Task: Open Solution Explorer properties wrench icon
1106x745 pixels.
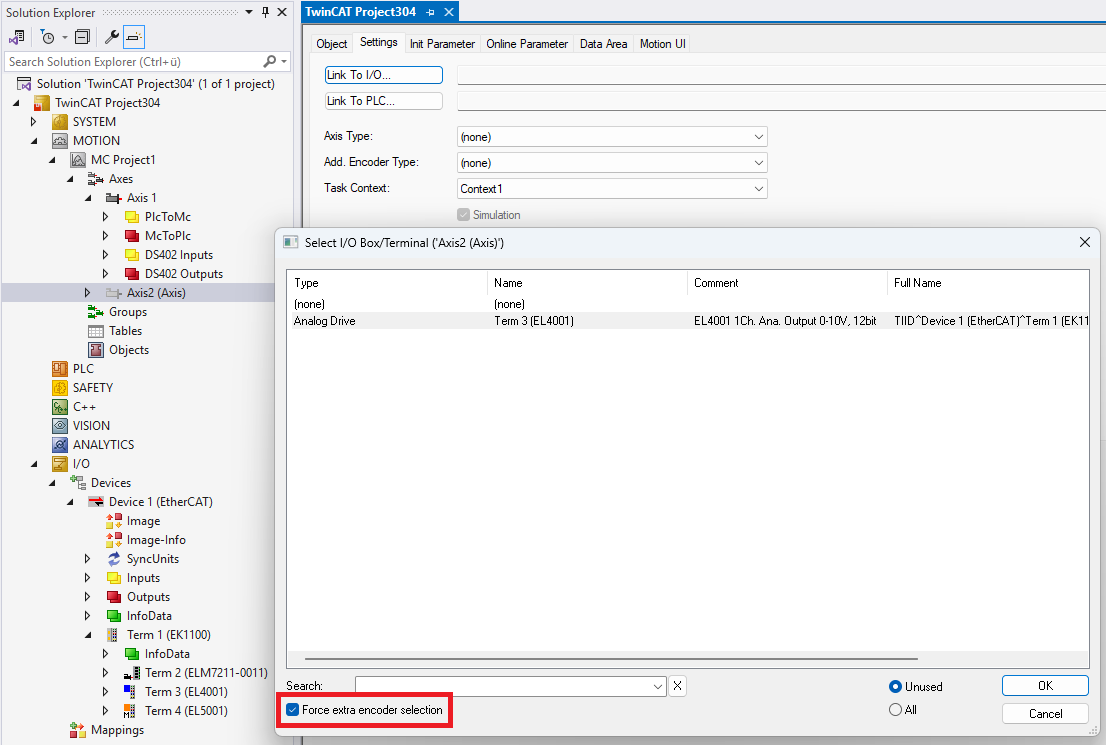Action: point(111,37)
